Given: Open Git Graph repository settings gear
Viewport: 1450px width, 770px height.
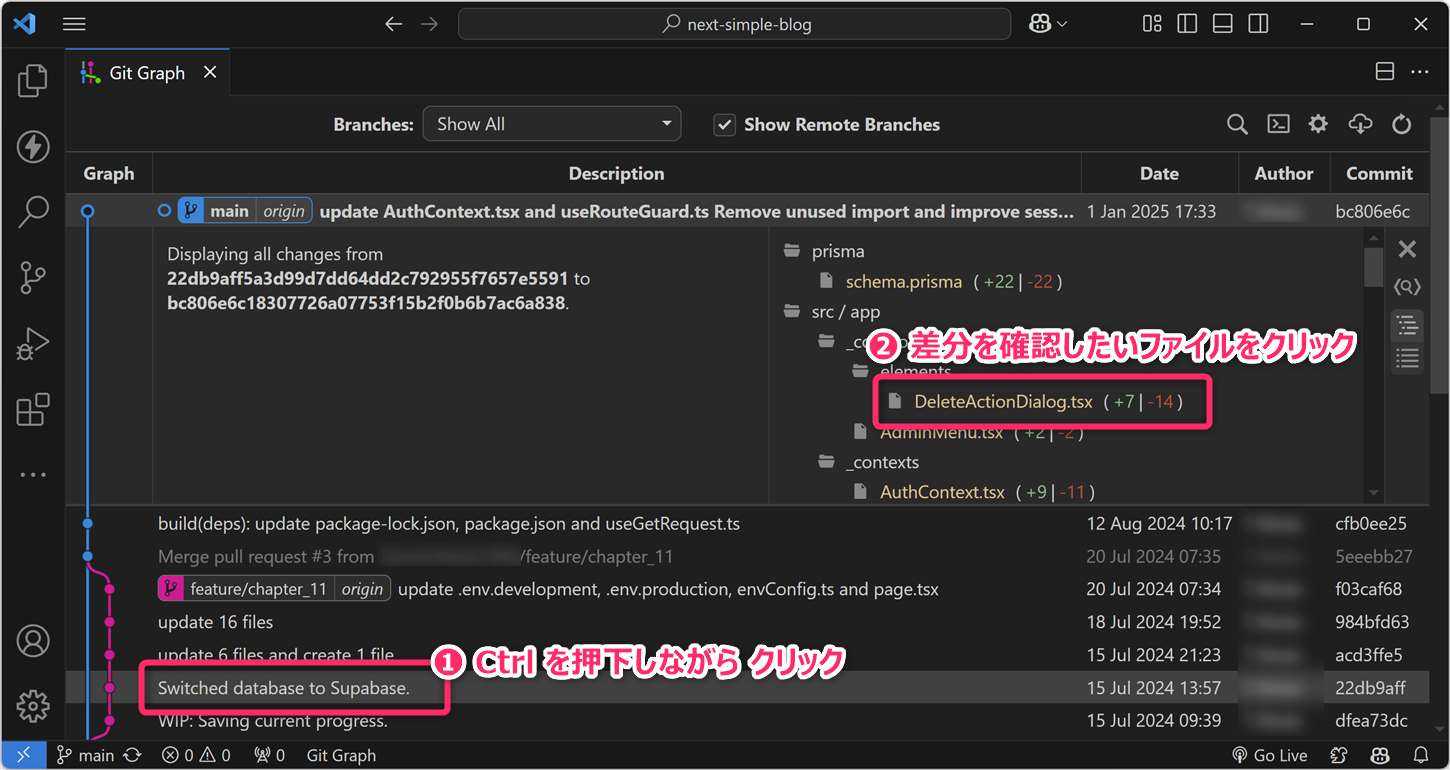Looking at the screenshot, I should tap(1319, 124).
